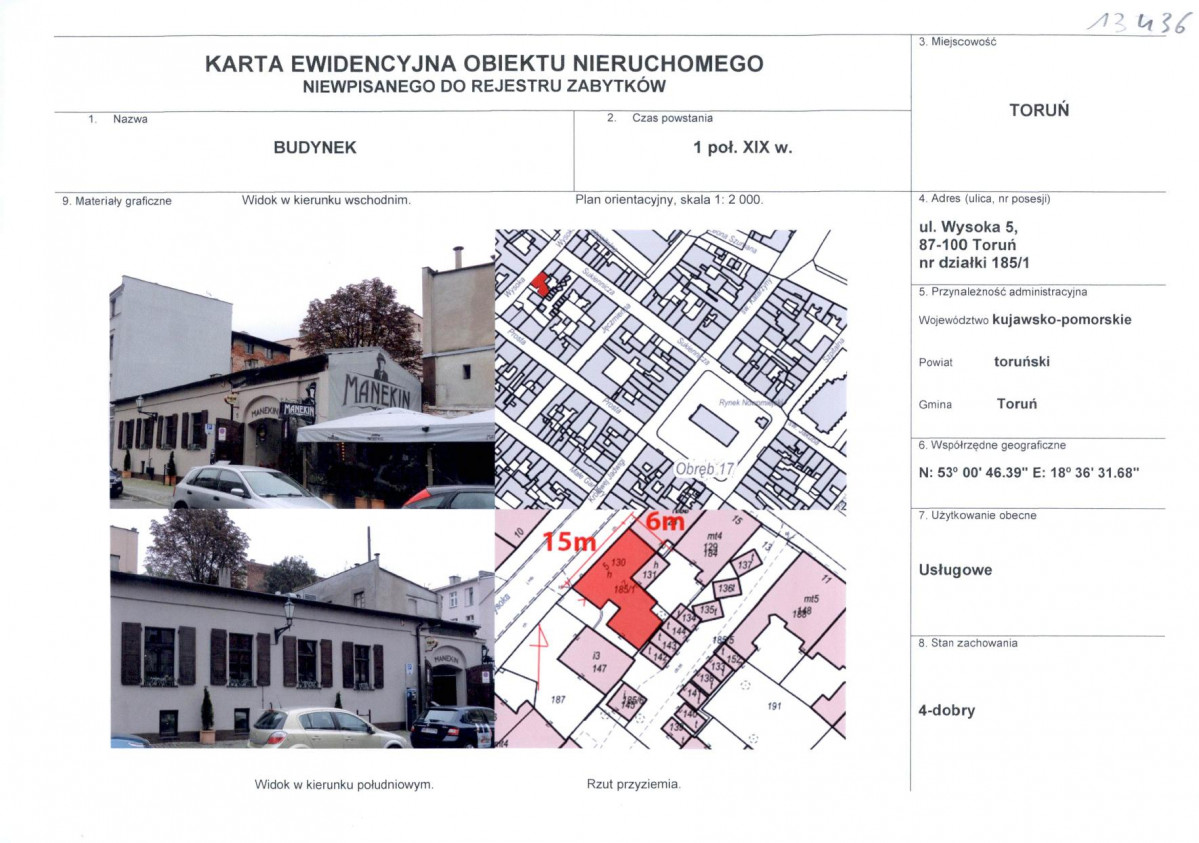1199x843 pixels.
Task: Click the '2. Czas powstania' label
Action: point(660,118)
